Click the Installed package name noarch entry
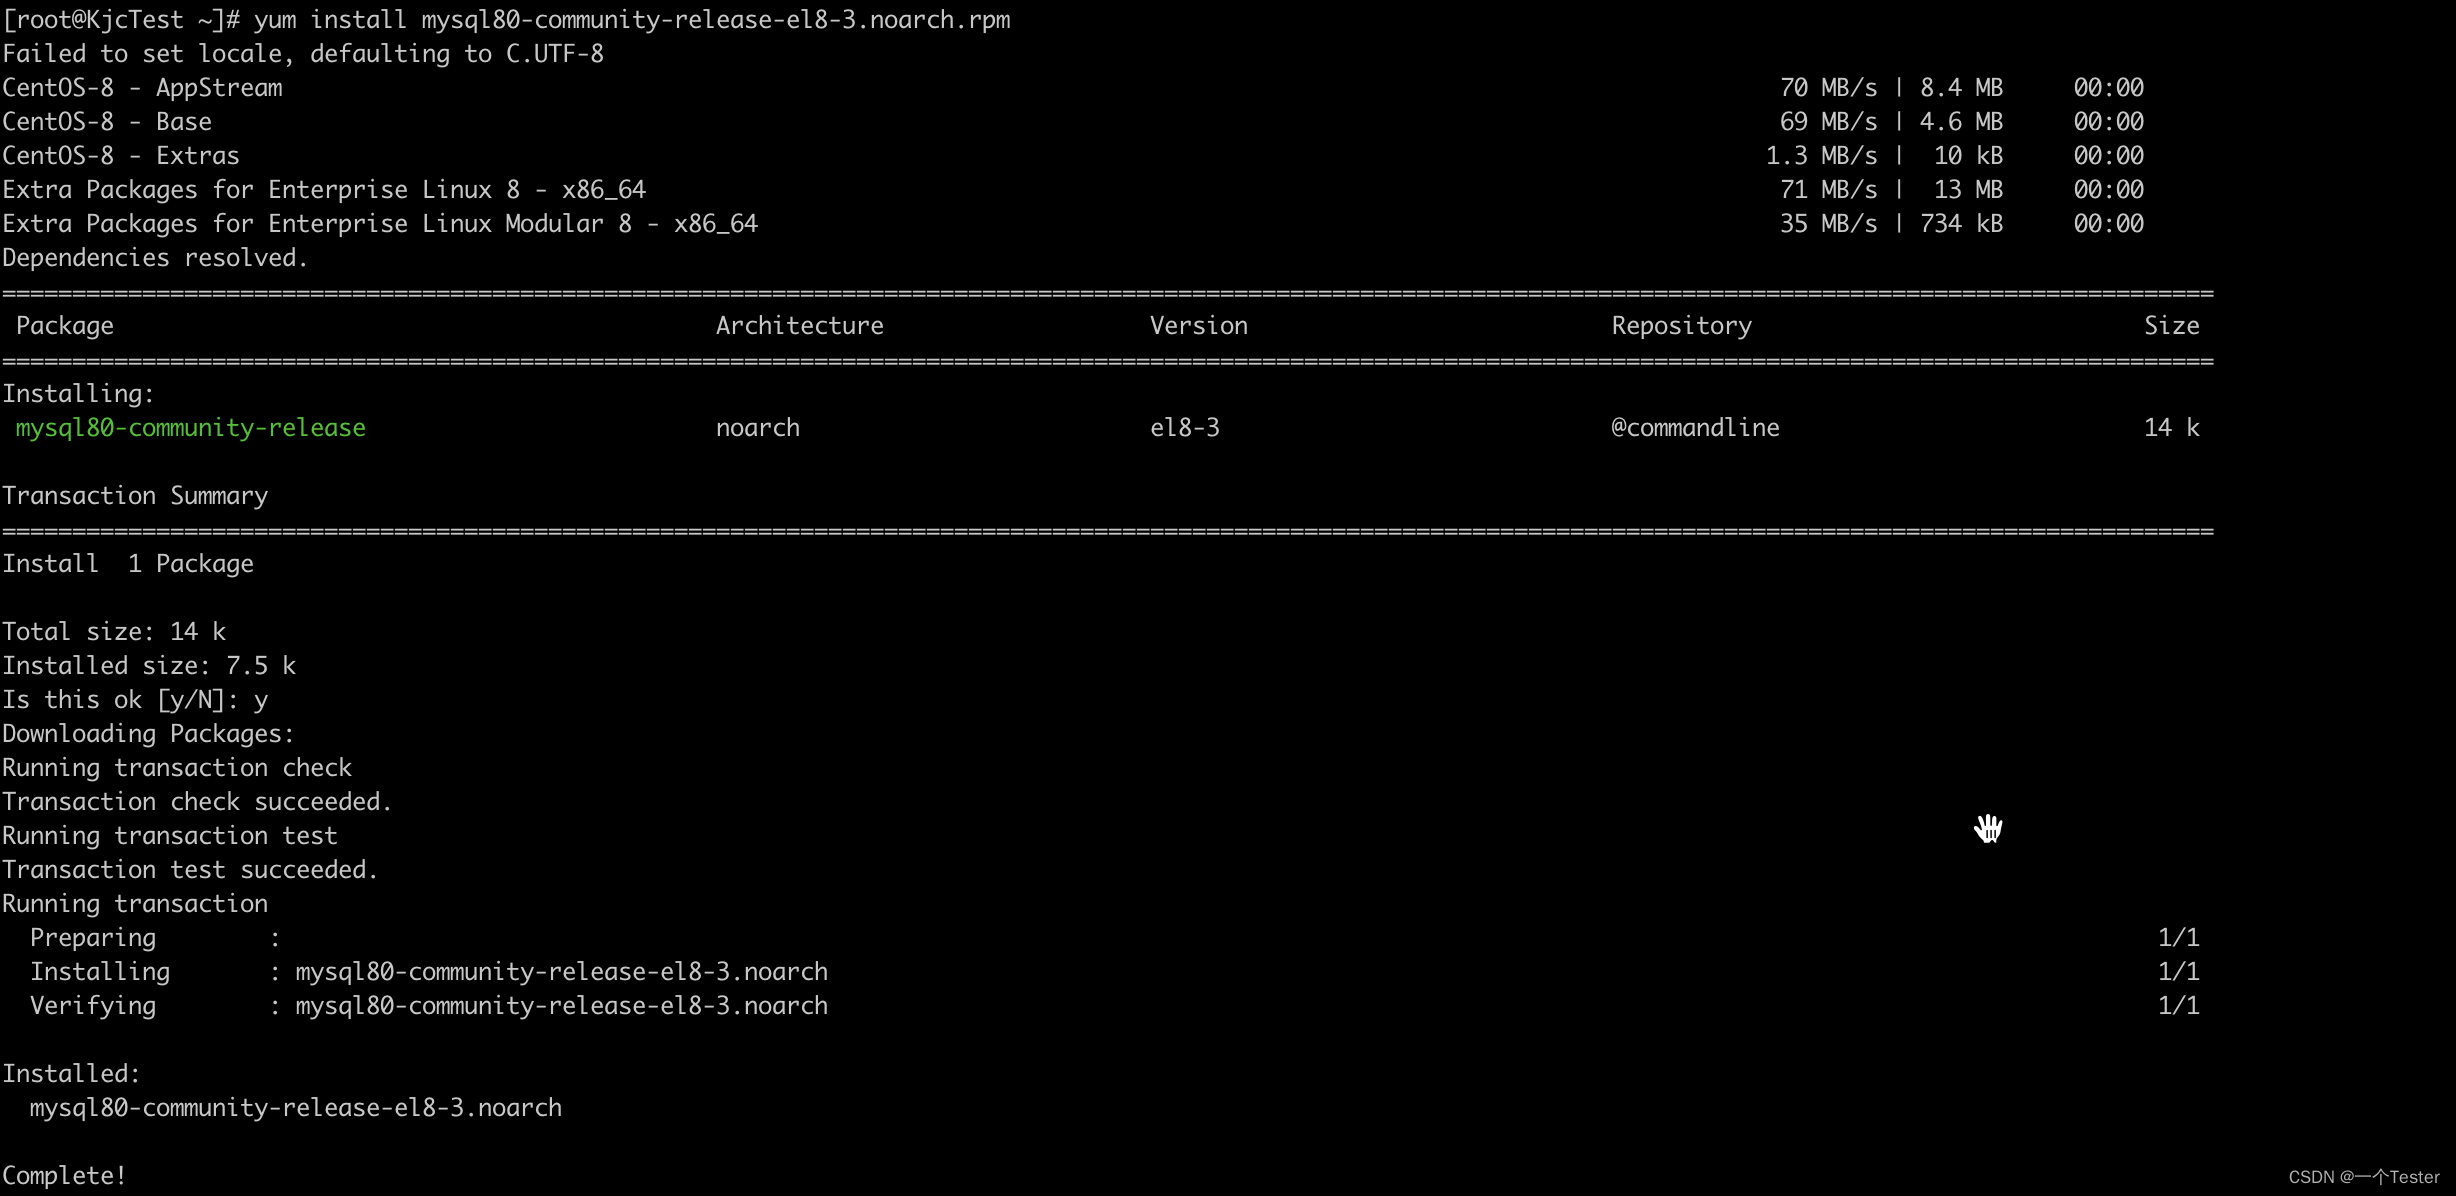 pyautogui.click(x=296, y=1107)
